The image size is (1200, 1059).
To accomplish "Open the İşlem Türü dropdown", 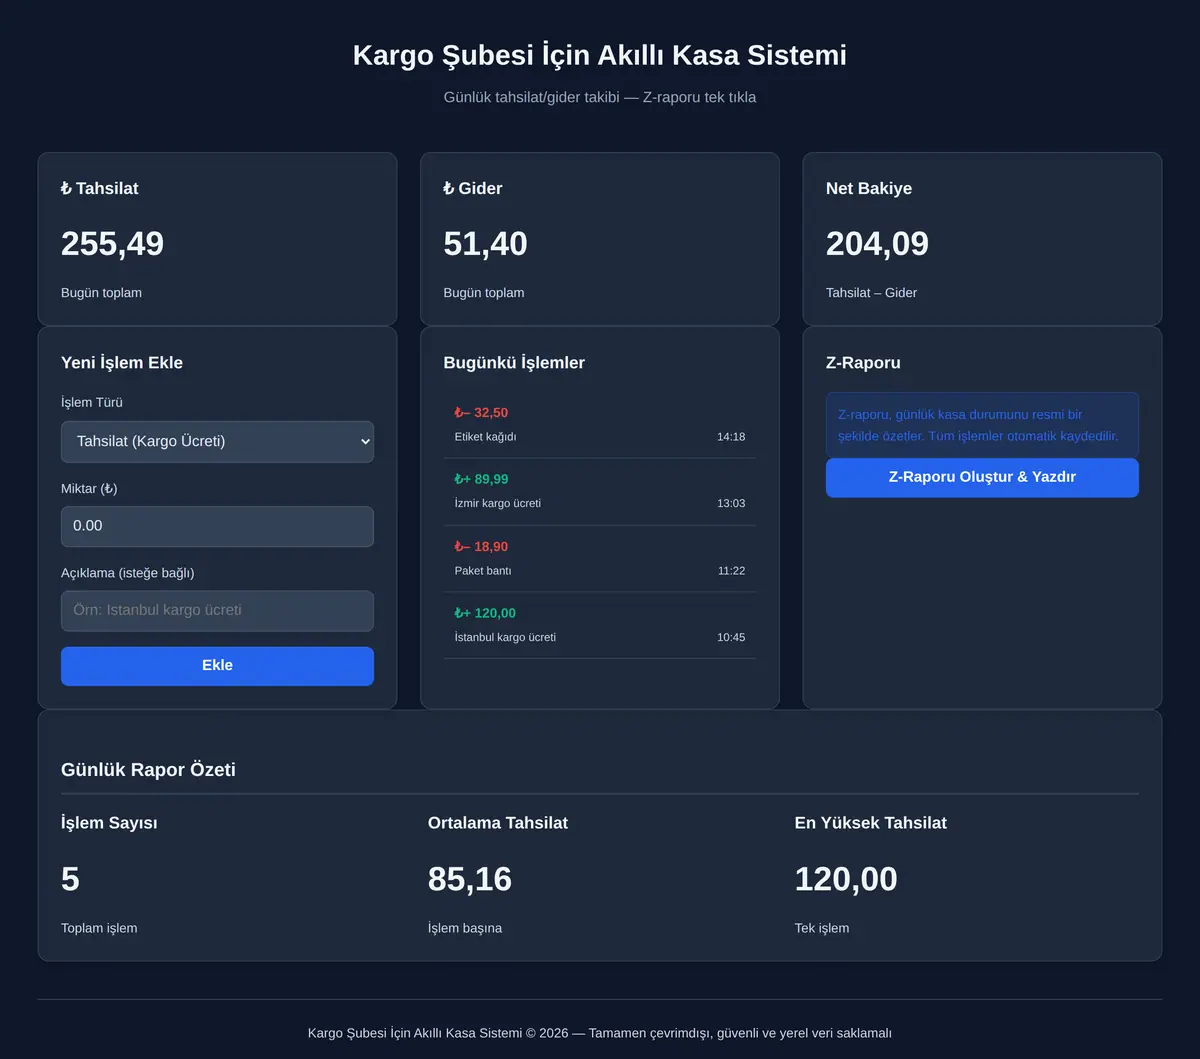I will pos(217,441).
